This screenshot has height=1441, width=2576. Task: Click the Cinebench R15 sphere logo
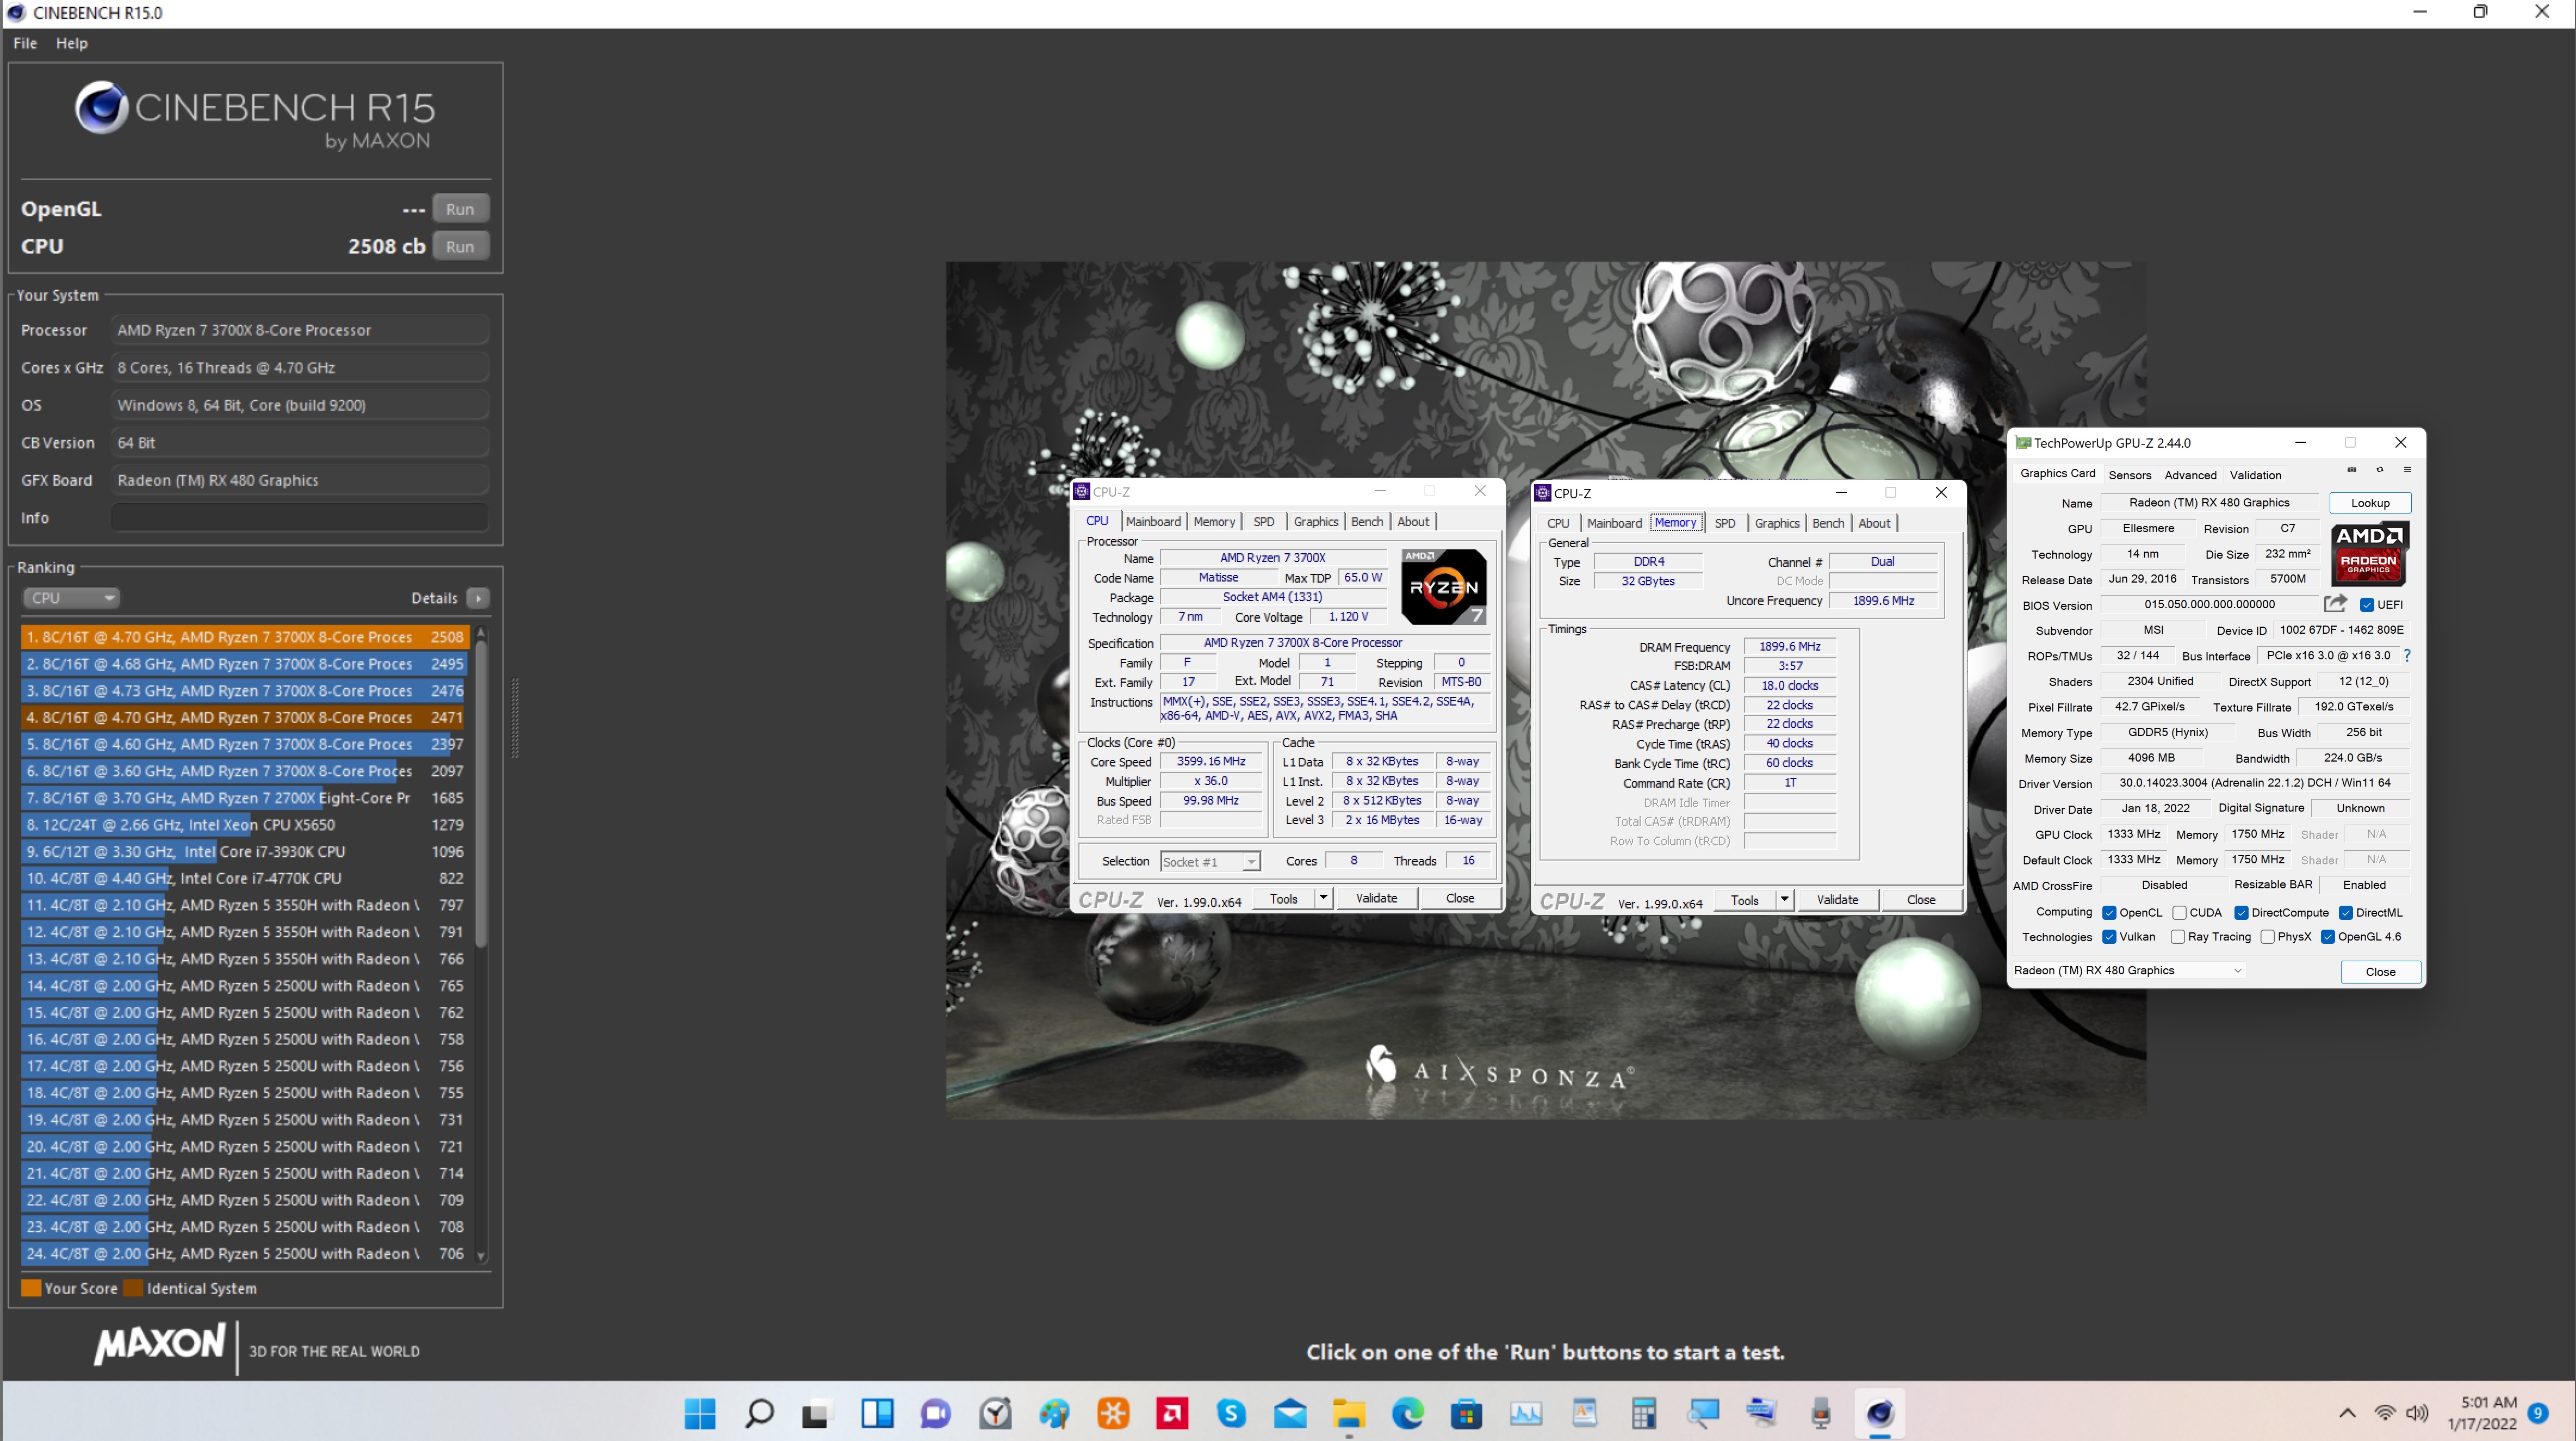click(x=101, y=108)
